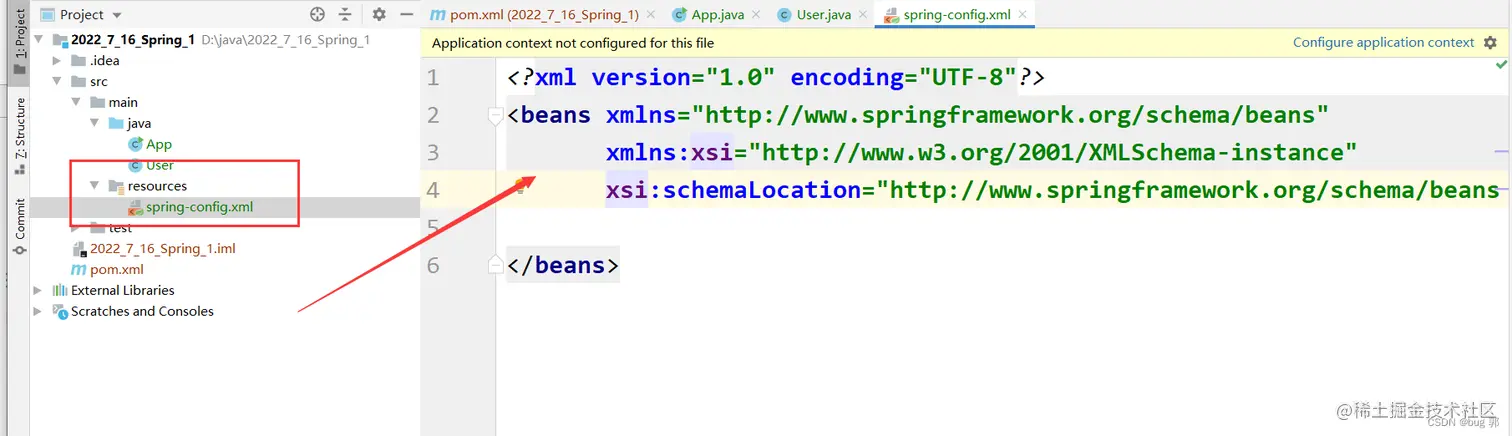Open the Project view dropdown arrow
The height and width of the screenshot is (436, 1512).
(117, 15)
